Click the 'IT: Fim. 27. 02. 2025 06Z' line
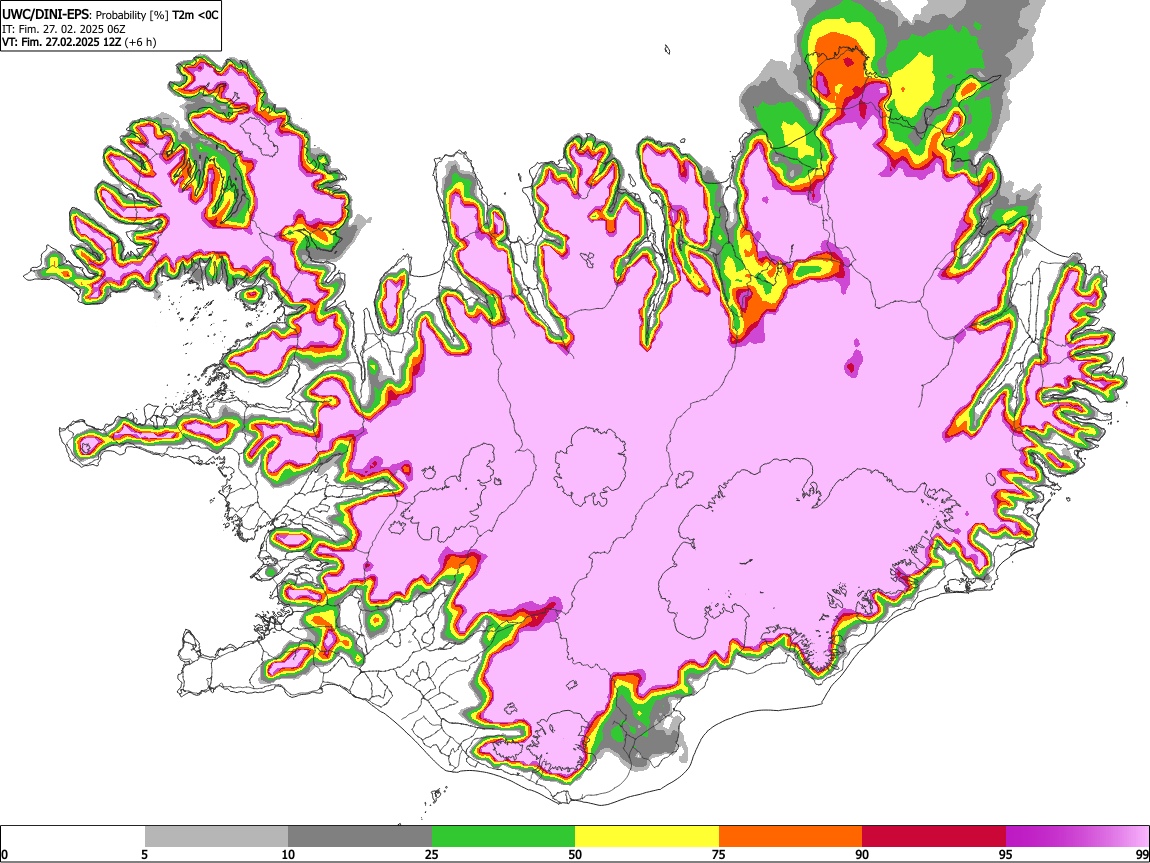This screenshot has width=1150, height=863. pos(65,29)
